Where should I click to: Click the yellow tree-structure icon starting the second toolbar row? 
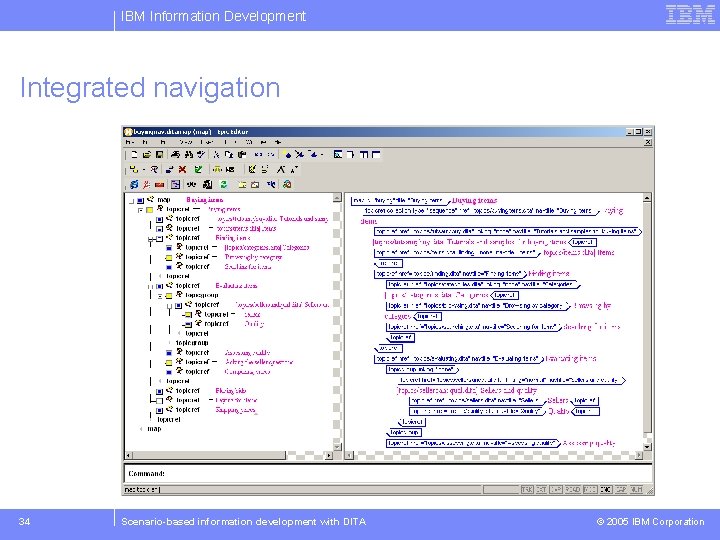(134, 169)
